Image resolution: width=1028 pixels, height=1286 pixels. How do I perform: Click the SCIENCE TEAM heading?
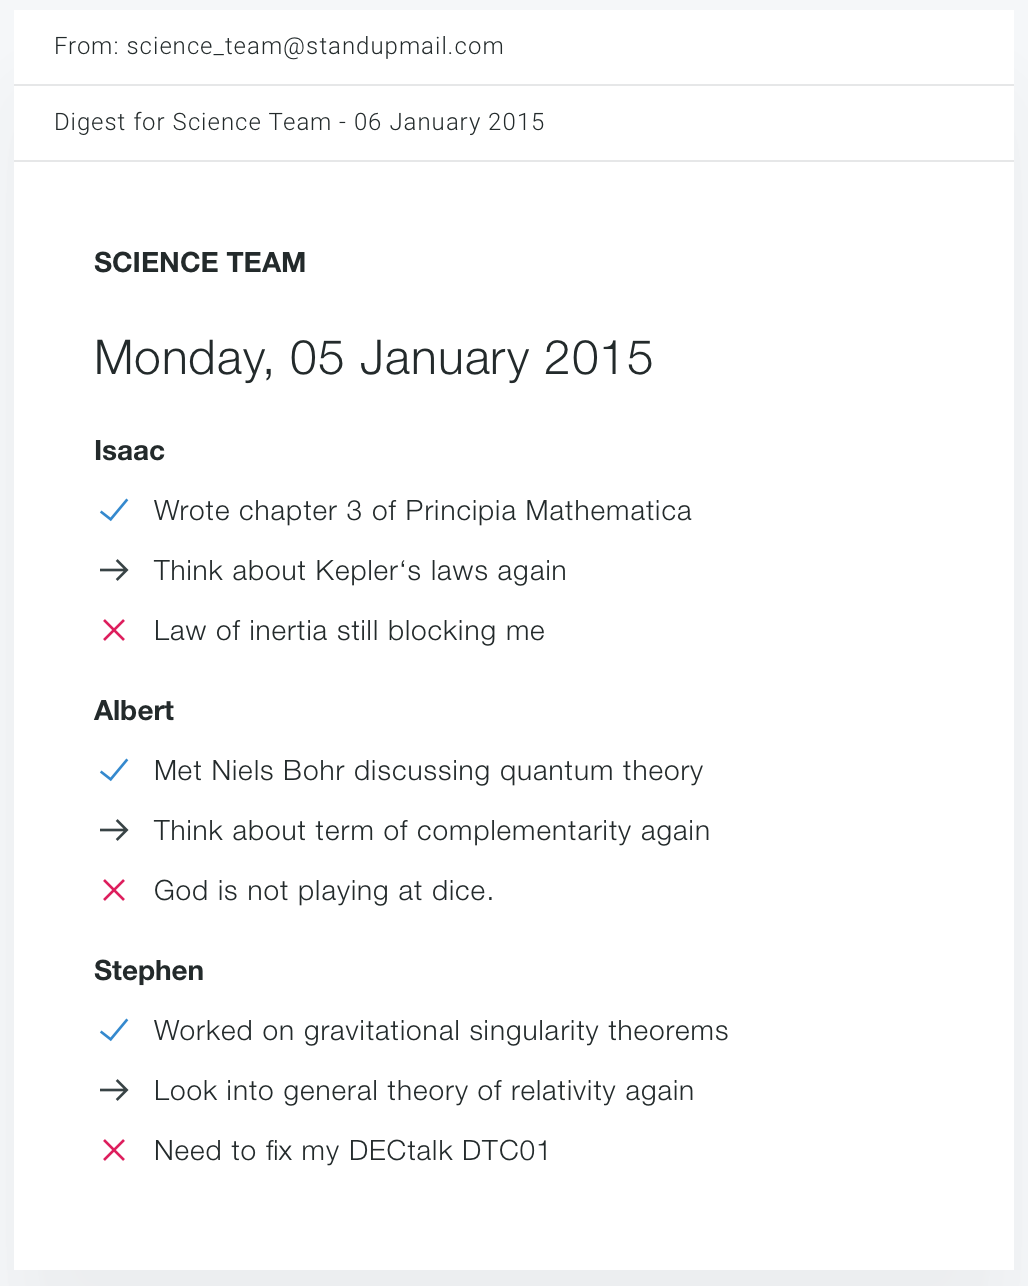click(200, 263)
